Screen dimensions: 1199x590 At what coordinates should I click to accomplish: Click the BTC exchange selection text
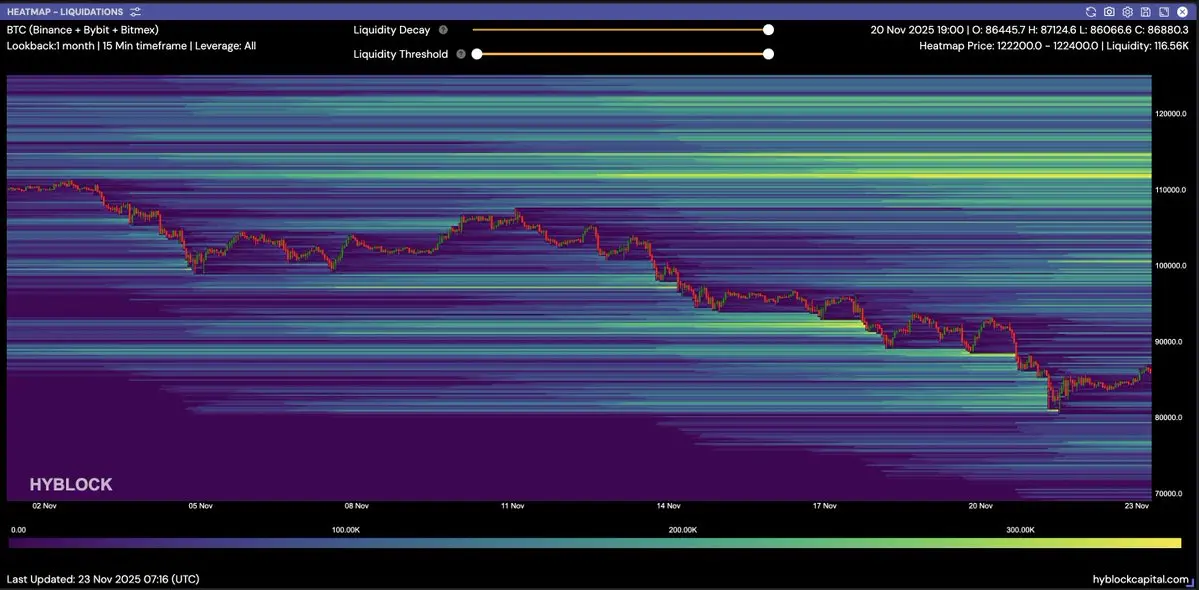[x=83, y=30]
